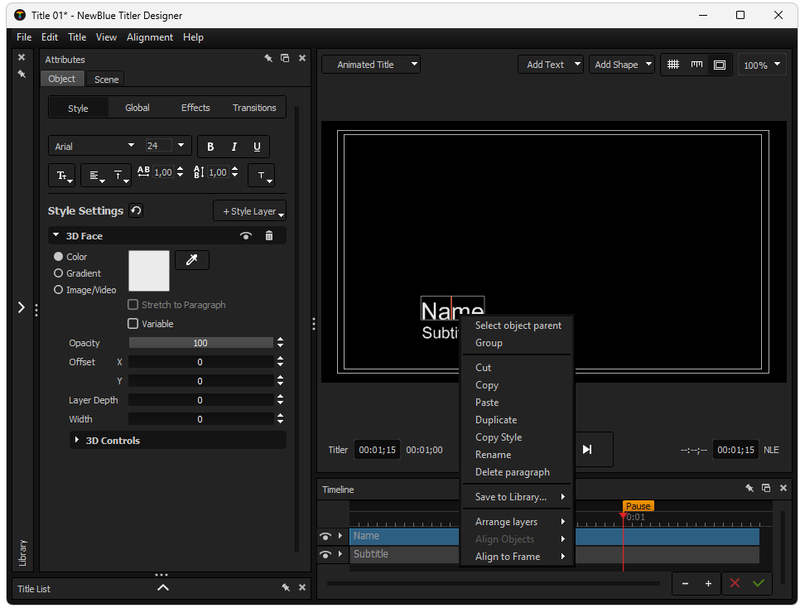This screenshot has height=608, width=800.
Task: Click the white 3D Face color swatch
Action: click(x=149, y=271)
